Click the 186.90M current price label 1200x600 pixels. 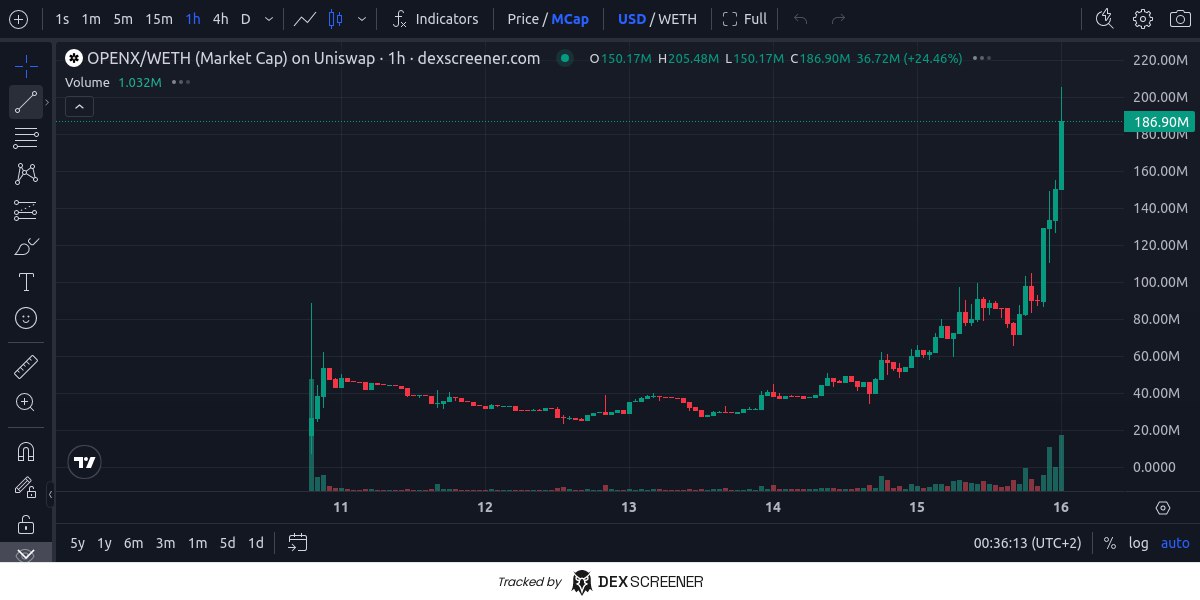pyautogui.click(x=1159, y=122)
